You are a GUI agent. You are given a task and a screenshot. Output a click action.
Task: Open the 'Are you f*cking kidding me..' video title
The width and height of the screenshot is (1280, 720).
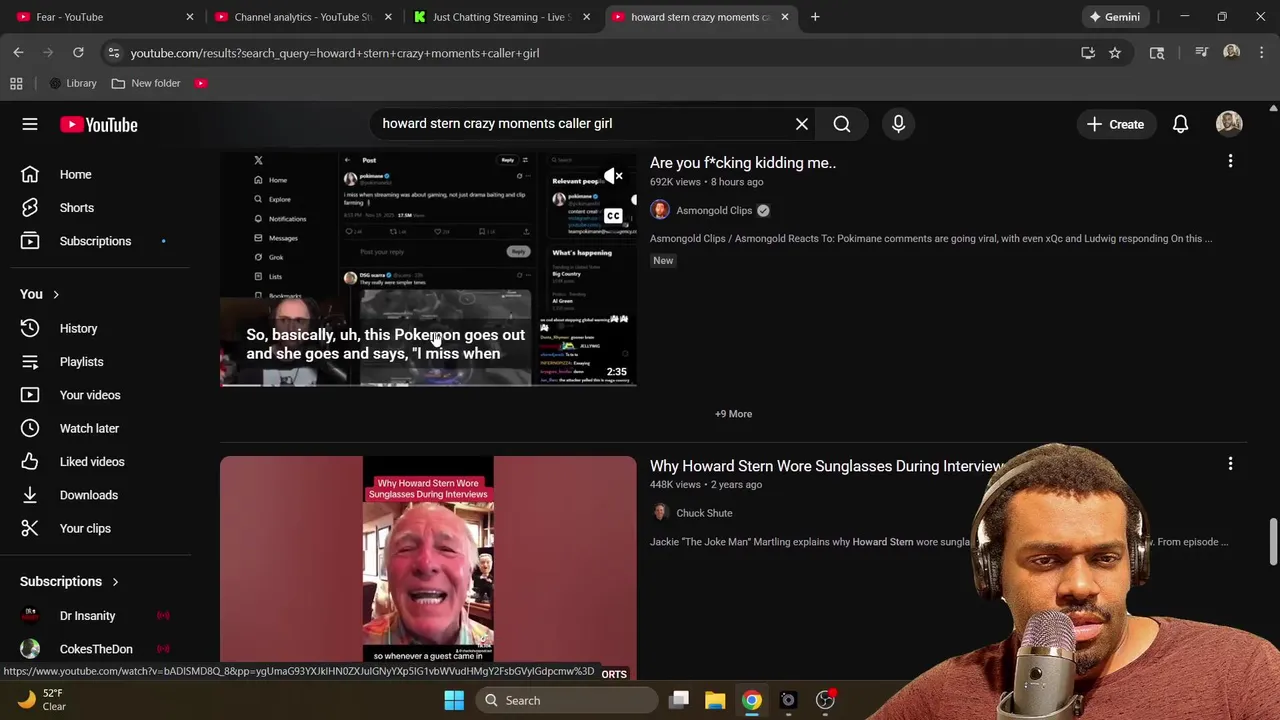[x=743, y=162]
